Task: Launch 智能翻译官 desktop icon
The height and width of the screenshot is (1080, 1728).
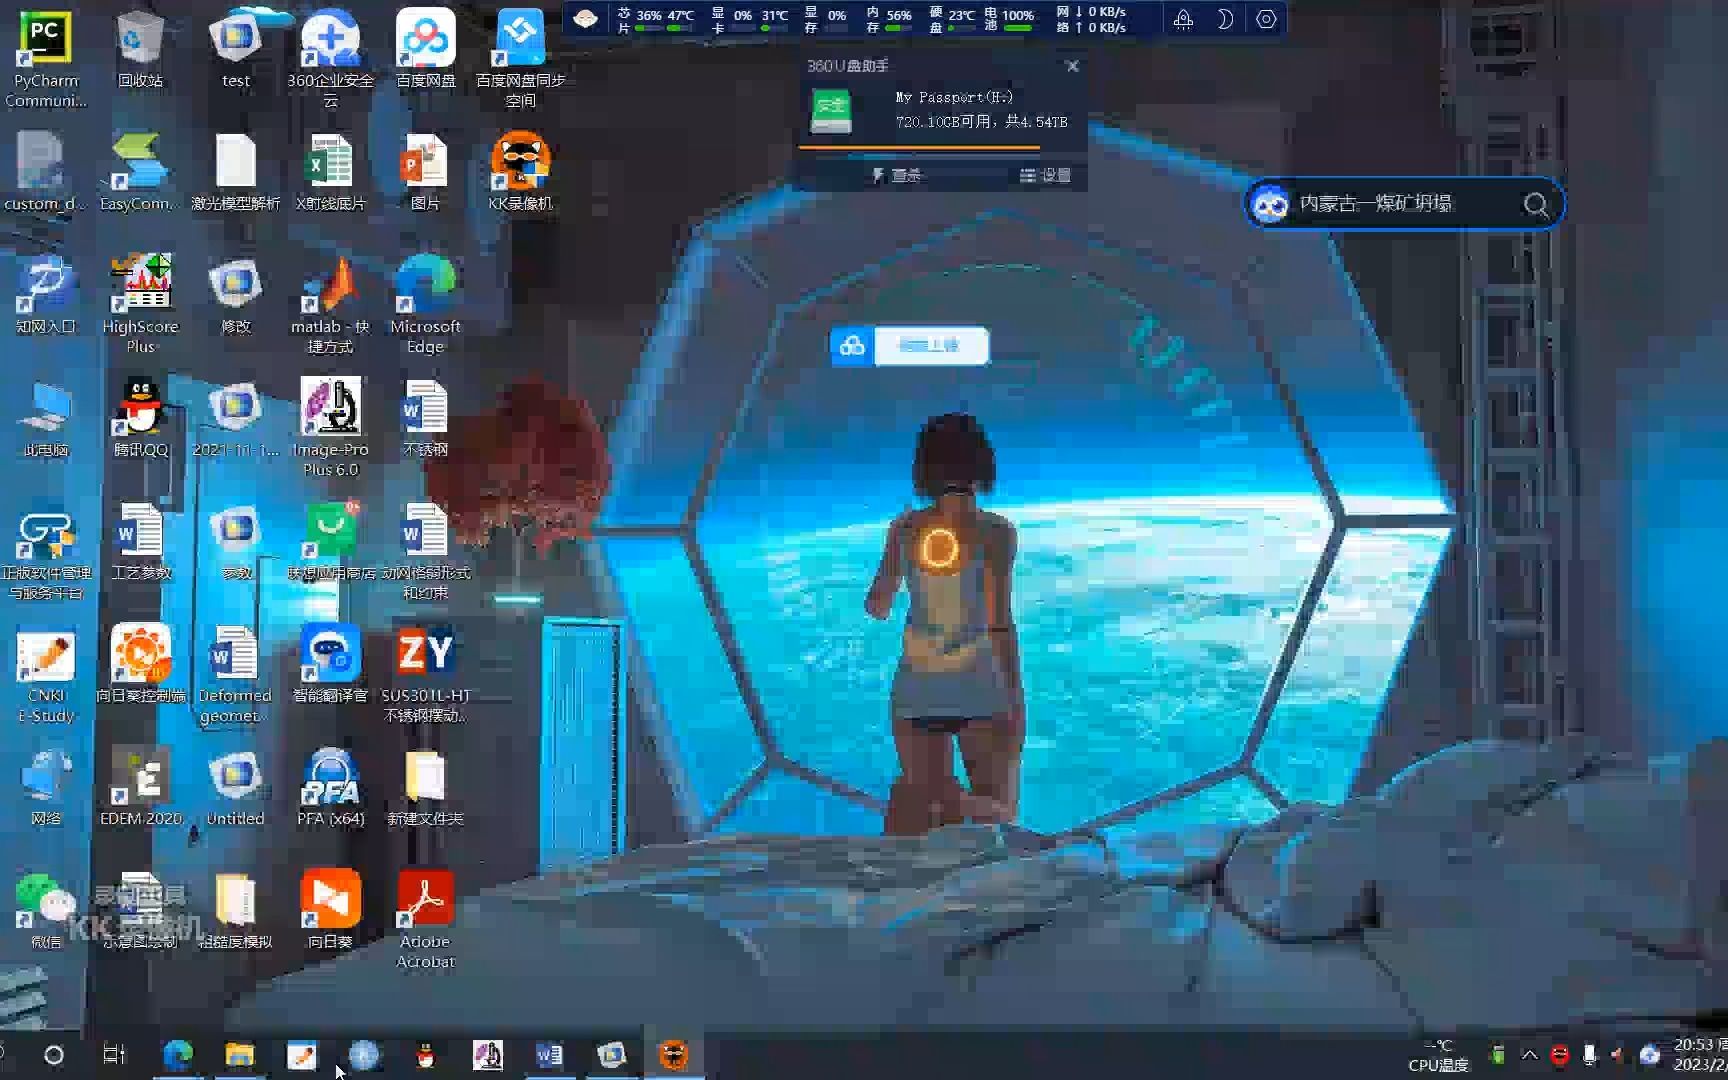Action: point(330,665)
